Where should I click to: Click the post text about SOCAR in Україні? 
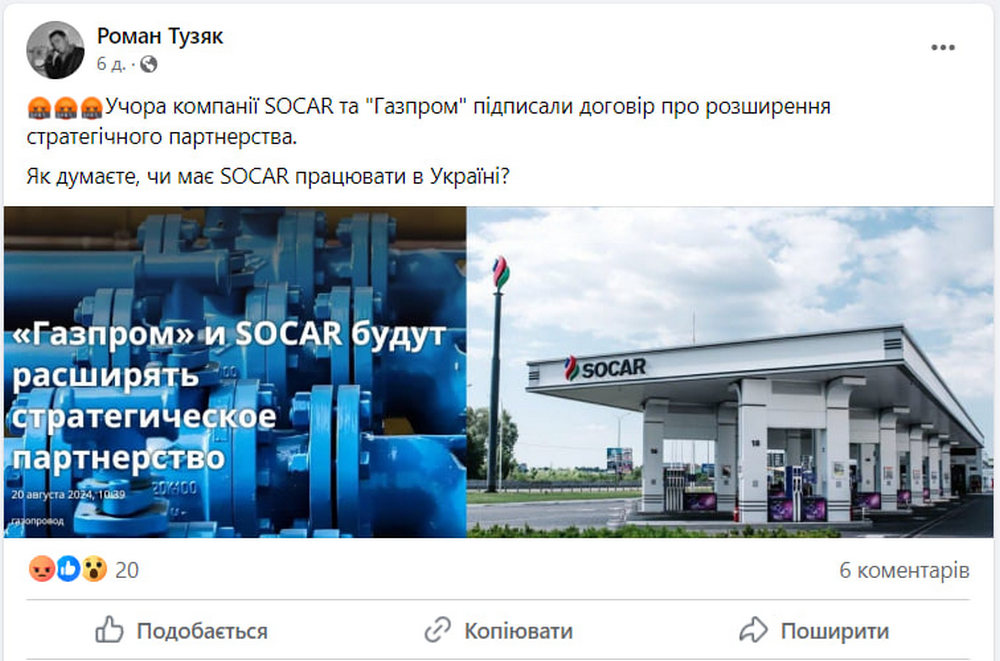coord(268,175)
